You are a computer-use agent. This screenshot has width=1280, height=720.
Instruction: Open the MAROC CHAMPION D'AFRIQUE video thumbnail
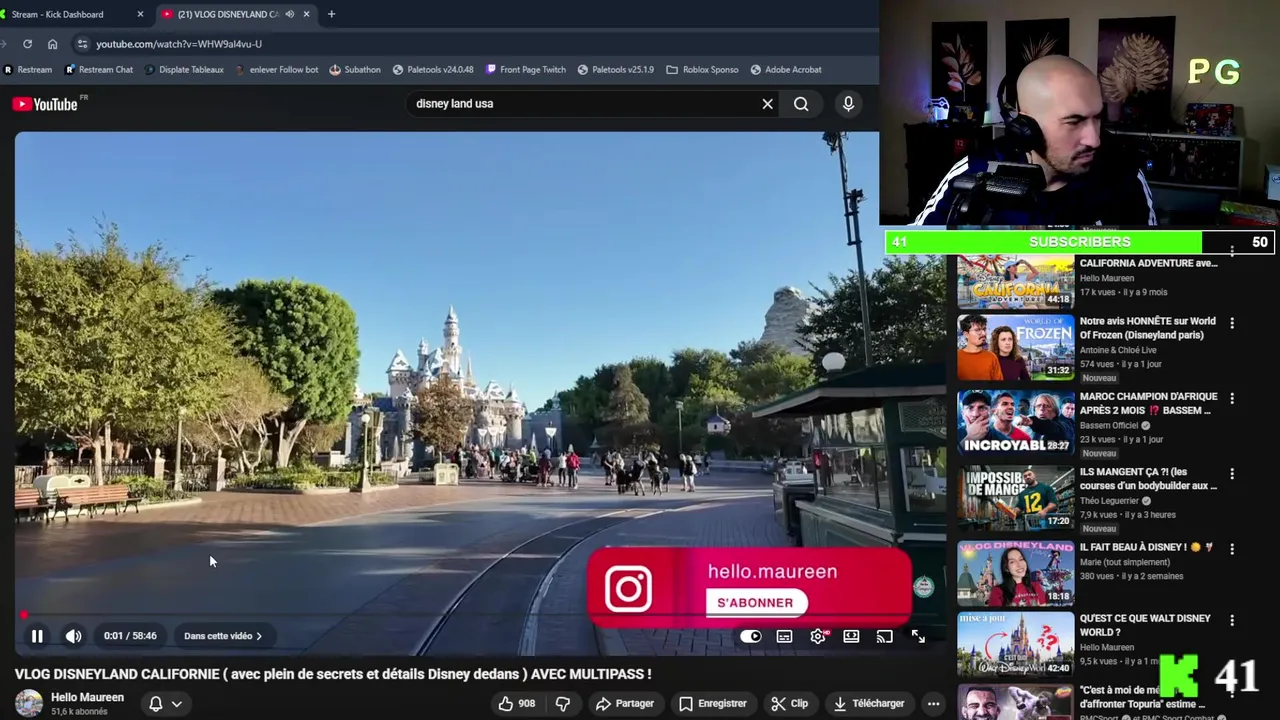(1015, 423)
